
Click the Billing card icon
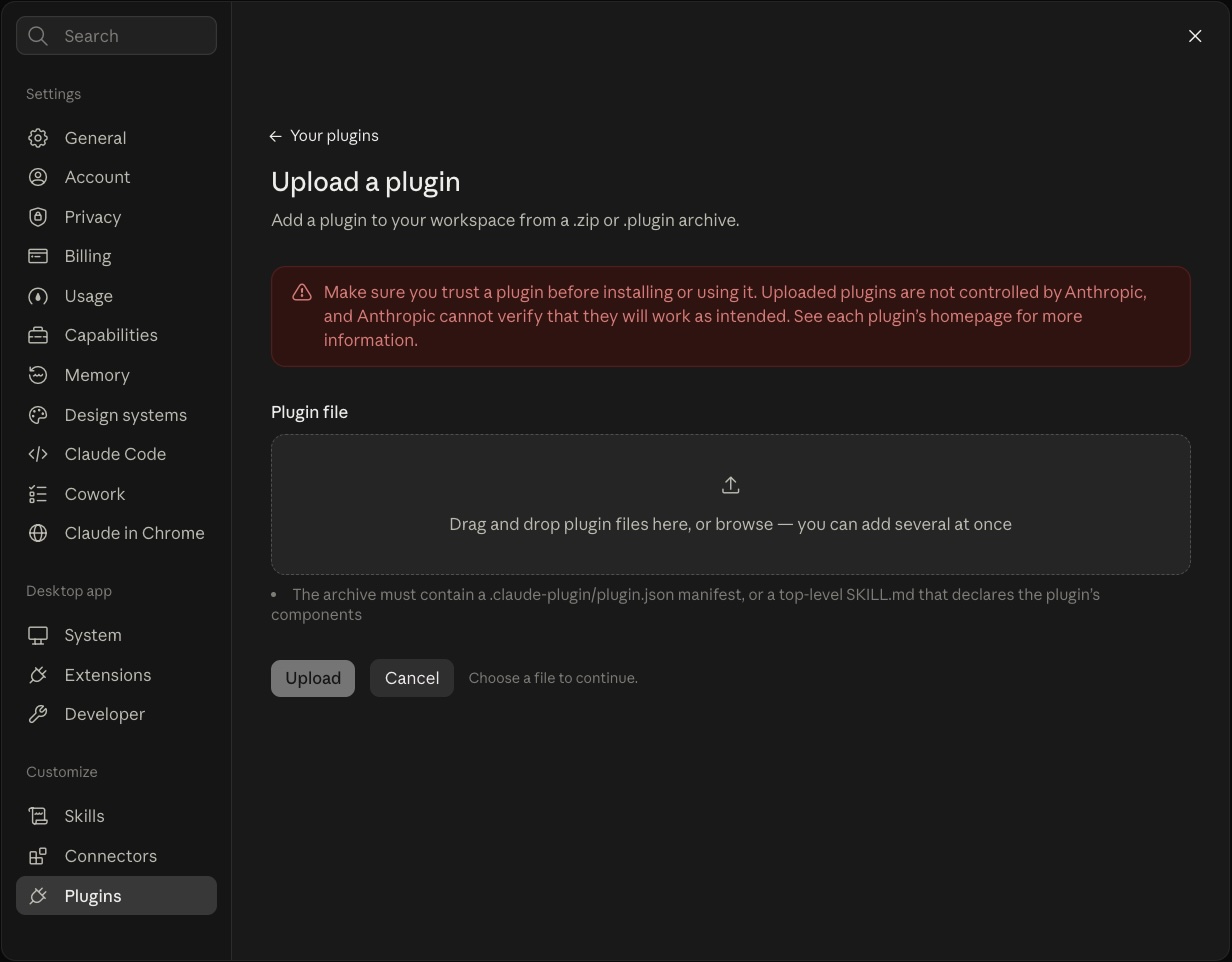point(38,256)
